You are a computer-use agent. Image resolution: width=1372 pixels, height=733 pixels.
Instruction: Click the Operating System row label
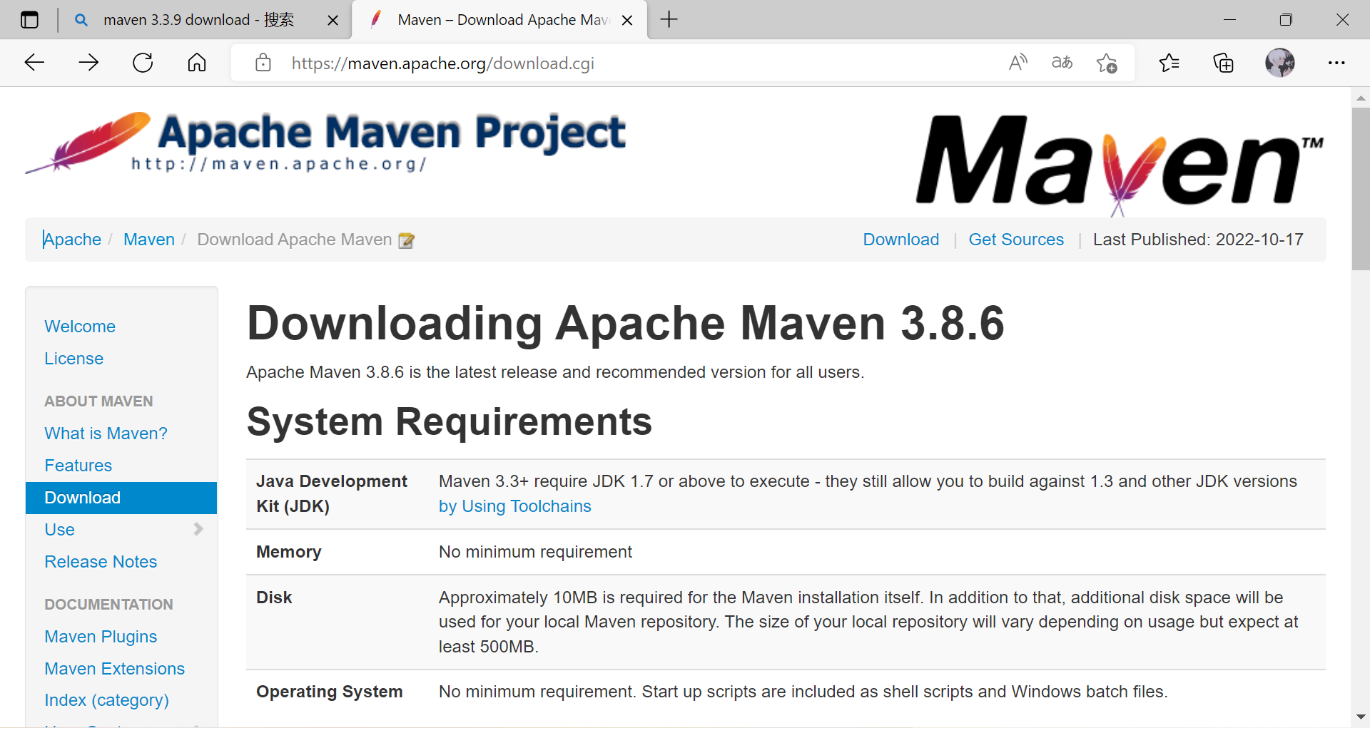pos(330,691)
